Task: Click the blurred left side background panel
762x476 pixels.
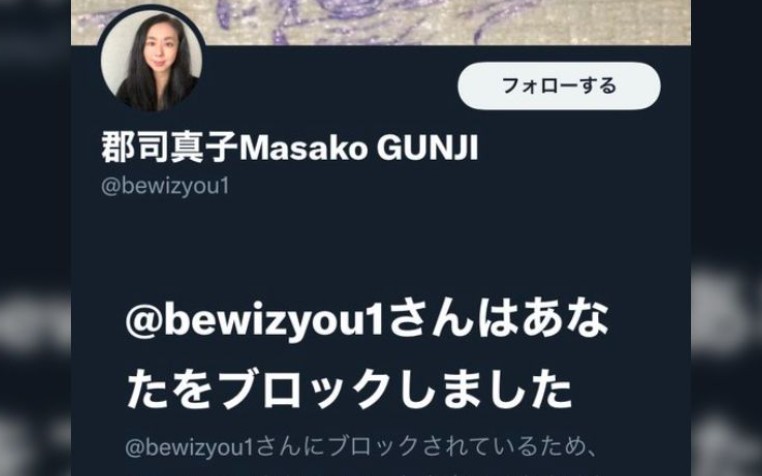Action: (x=35, y=238)
